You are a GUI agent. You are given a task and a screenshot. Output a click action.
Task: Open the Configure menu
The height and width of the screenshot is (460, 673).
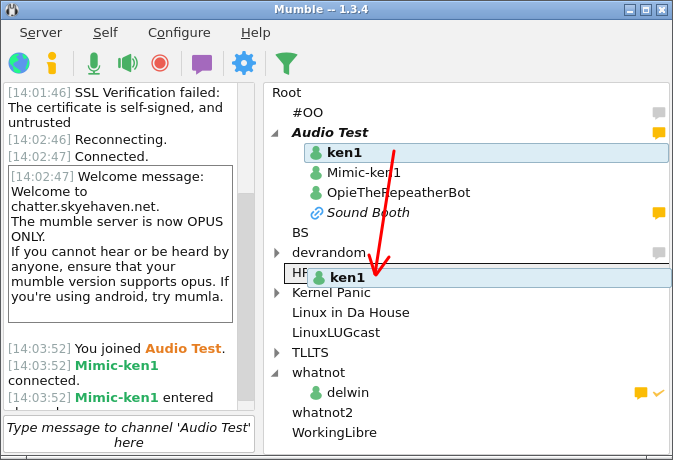click(x=179, y=32)
